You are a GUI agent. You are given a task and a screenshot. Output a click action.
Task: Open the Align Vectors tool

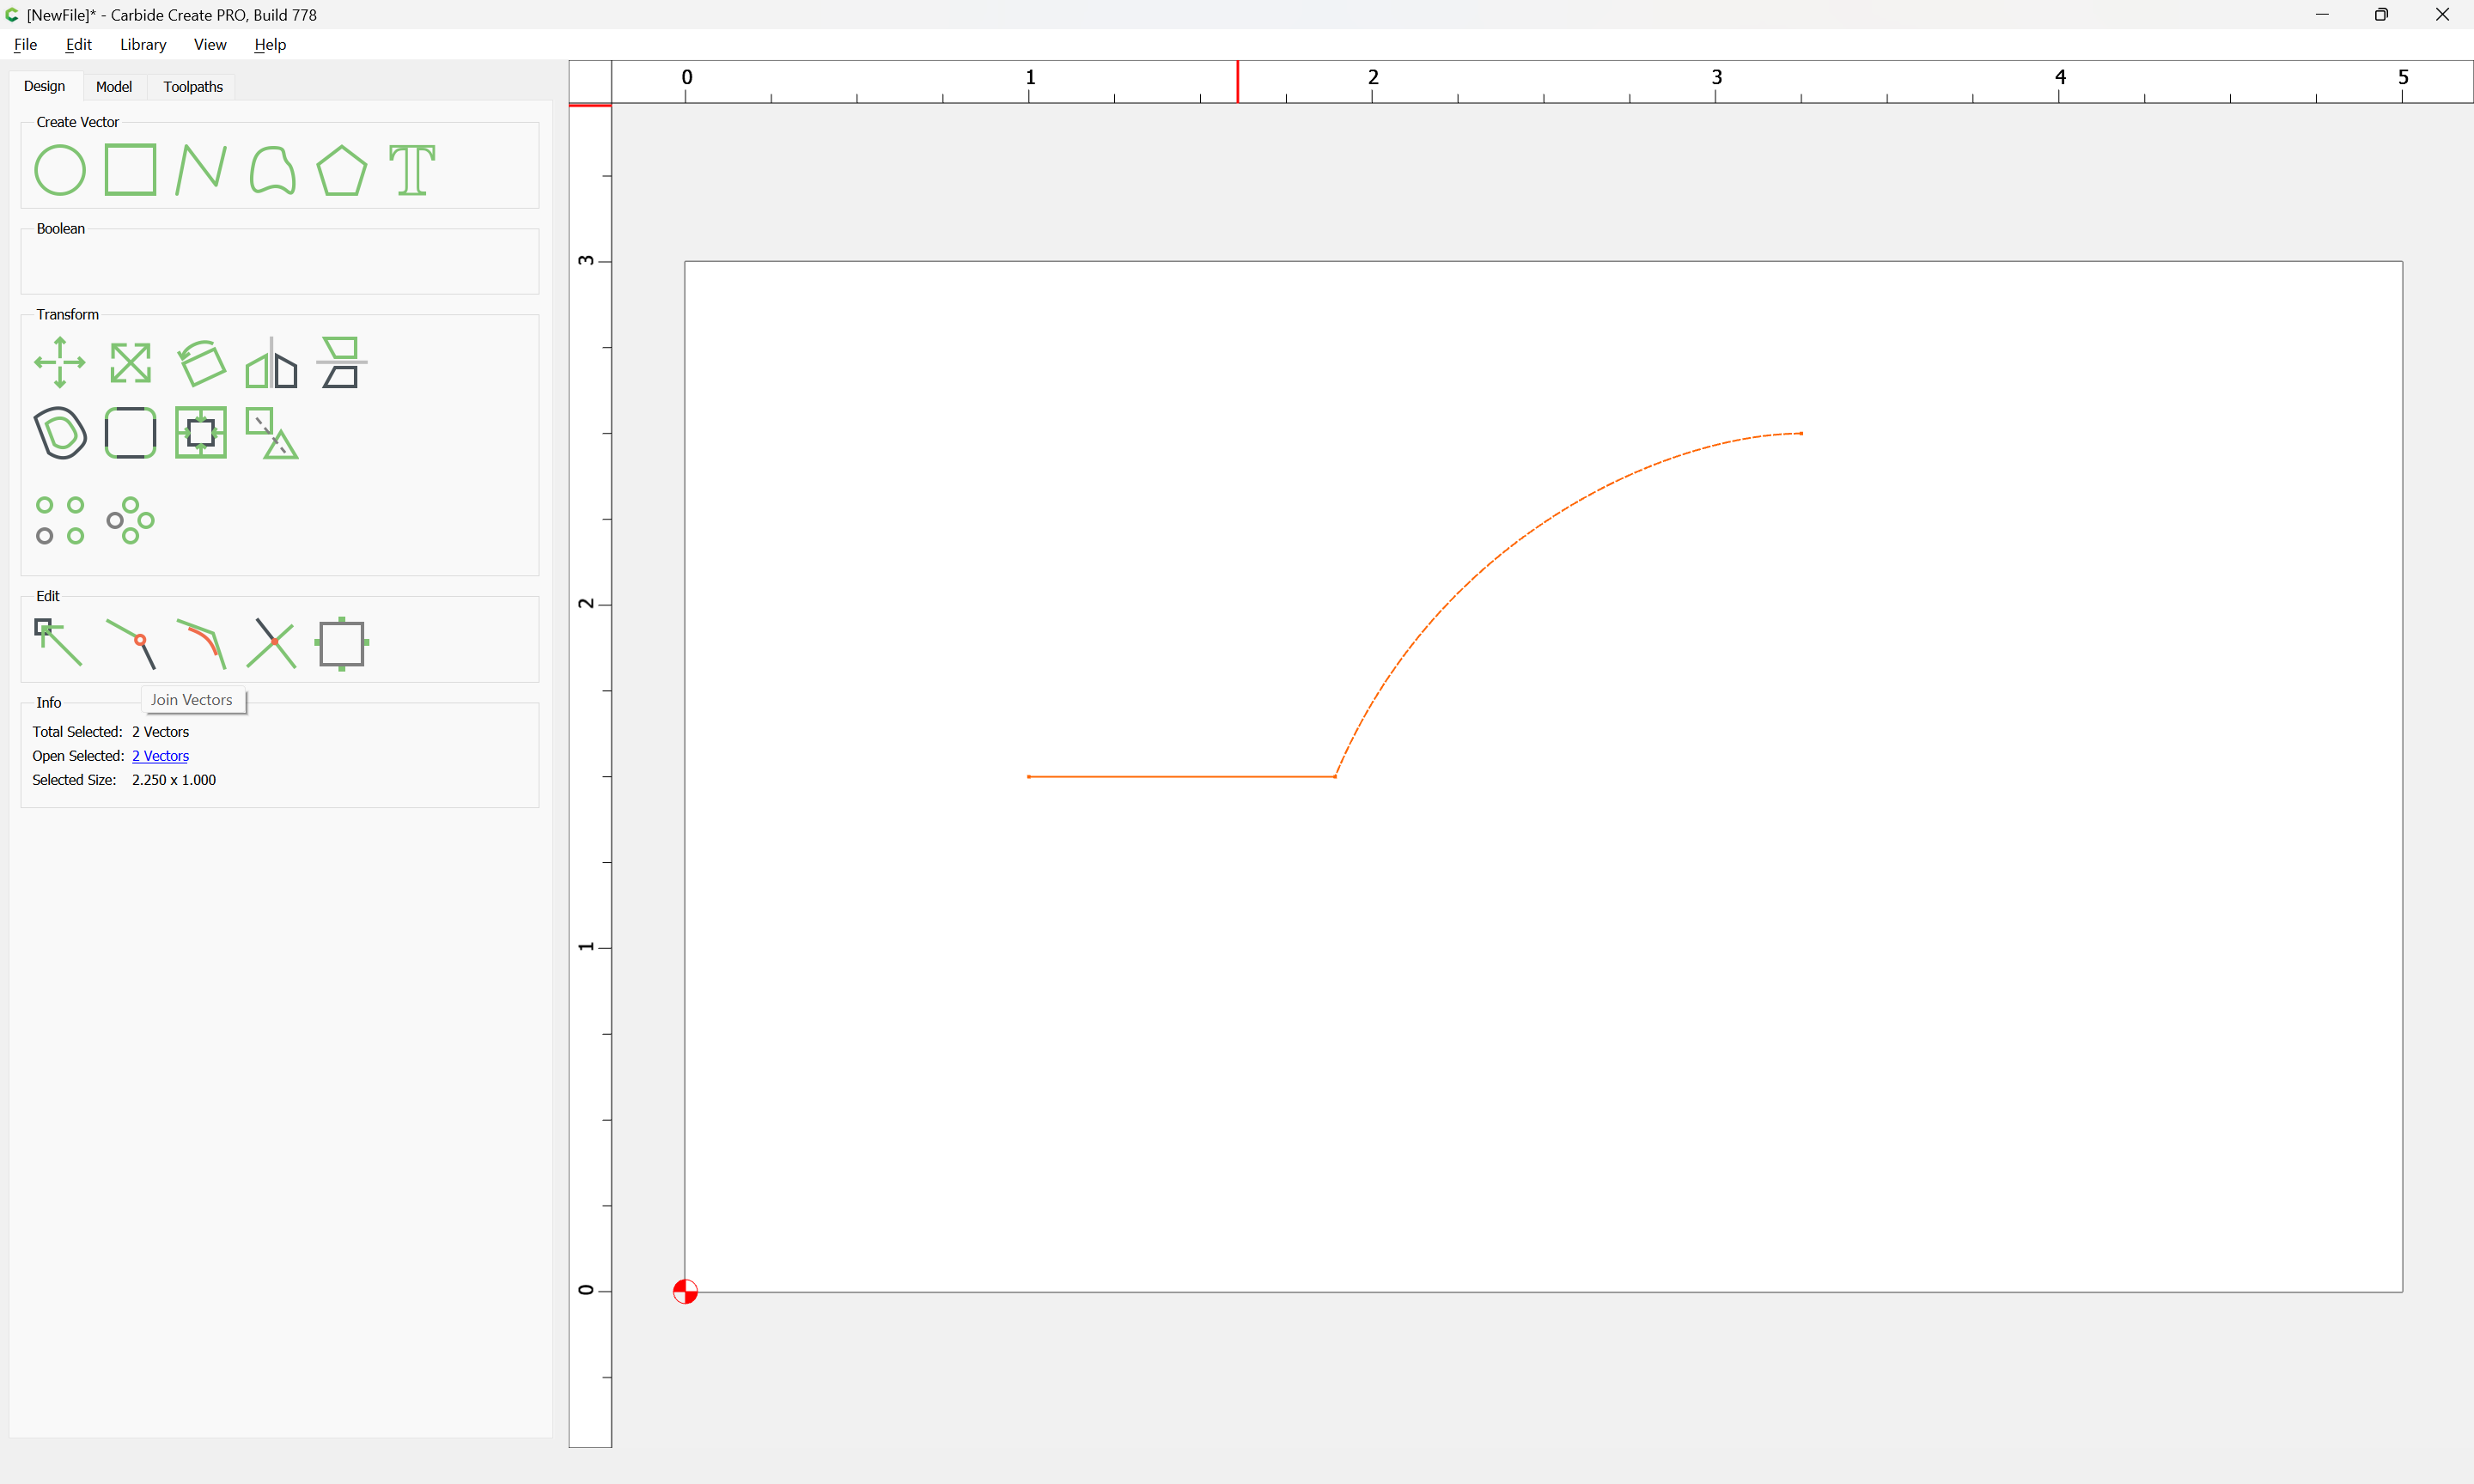[342, 363]
